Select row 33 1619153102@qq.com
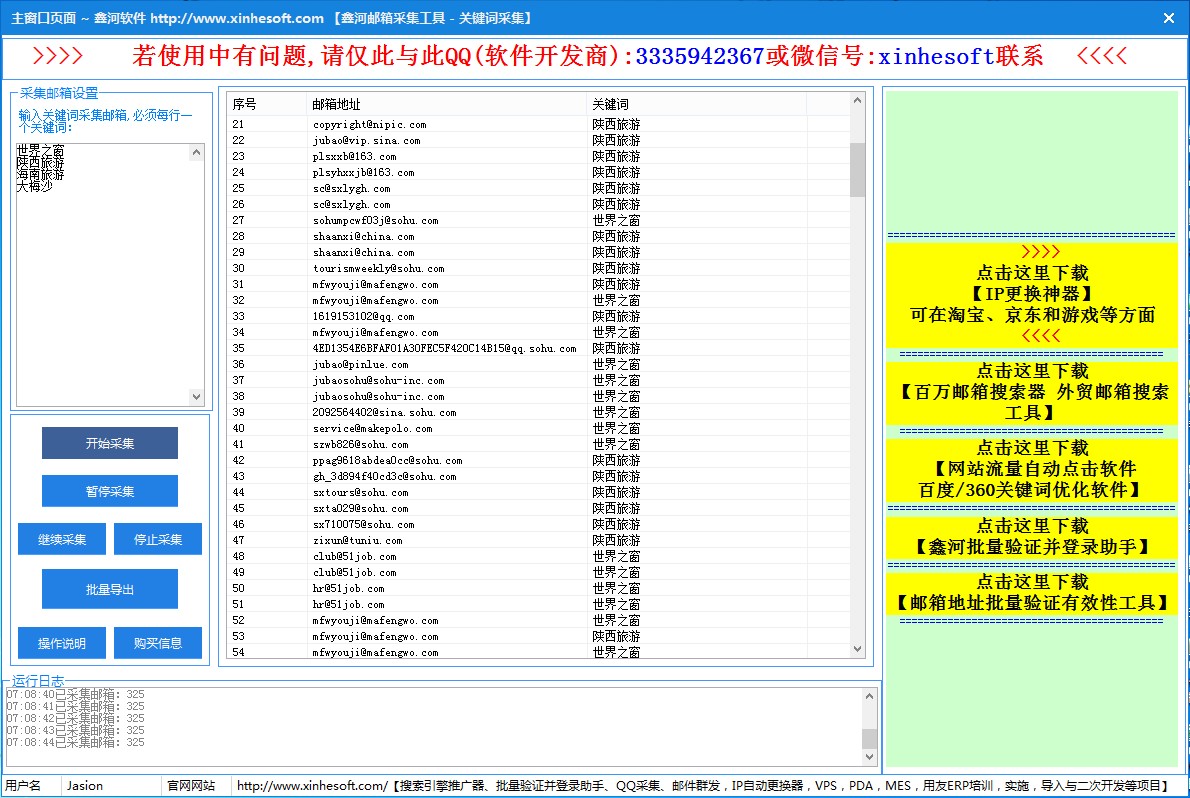 click(x=539, y=316)
